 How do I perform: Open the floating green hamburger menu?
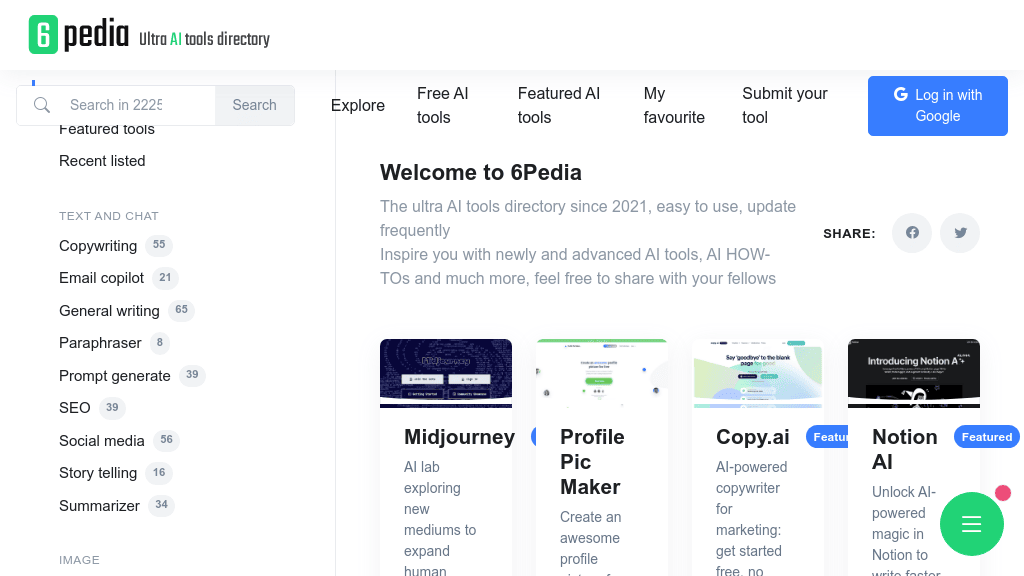pos(971,523)
